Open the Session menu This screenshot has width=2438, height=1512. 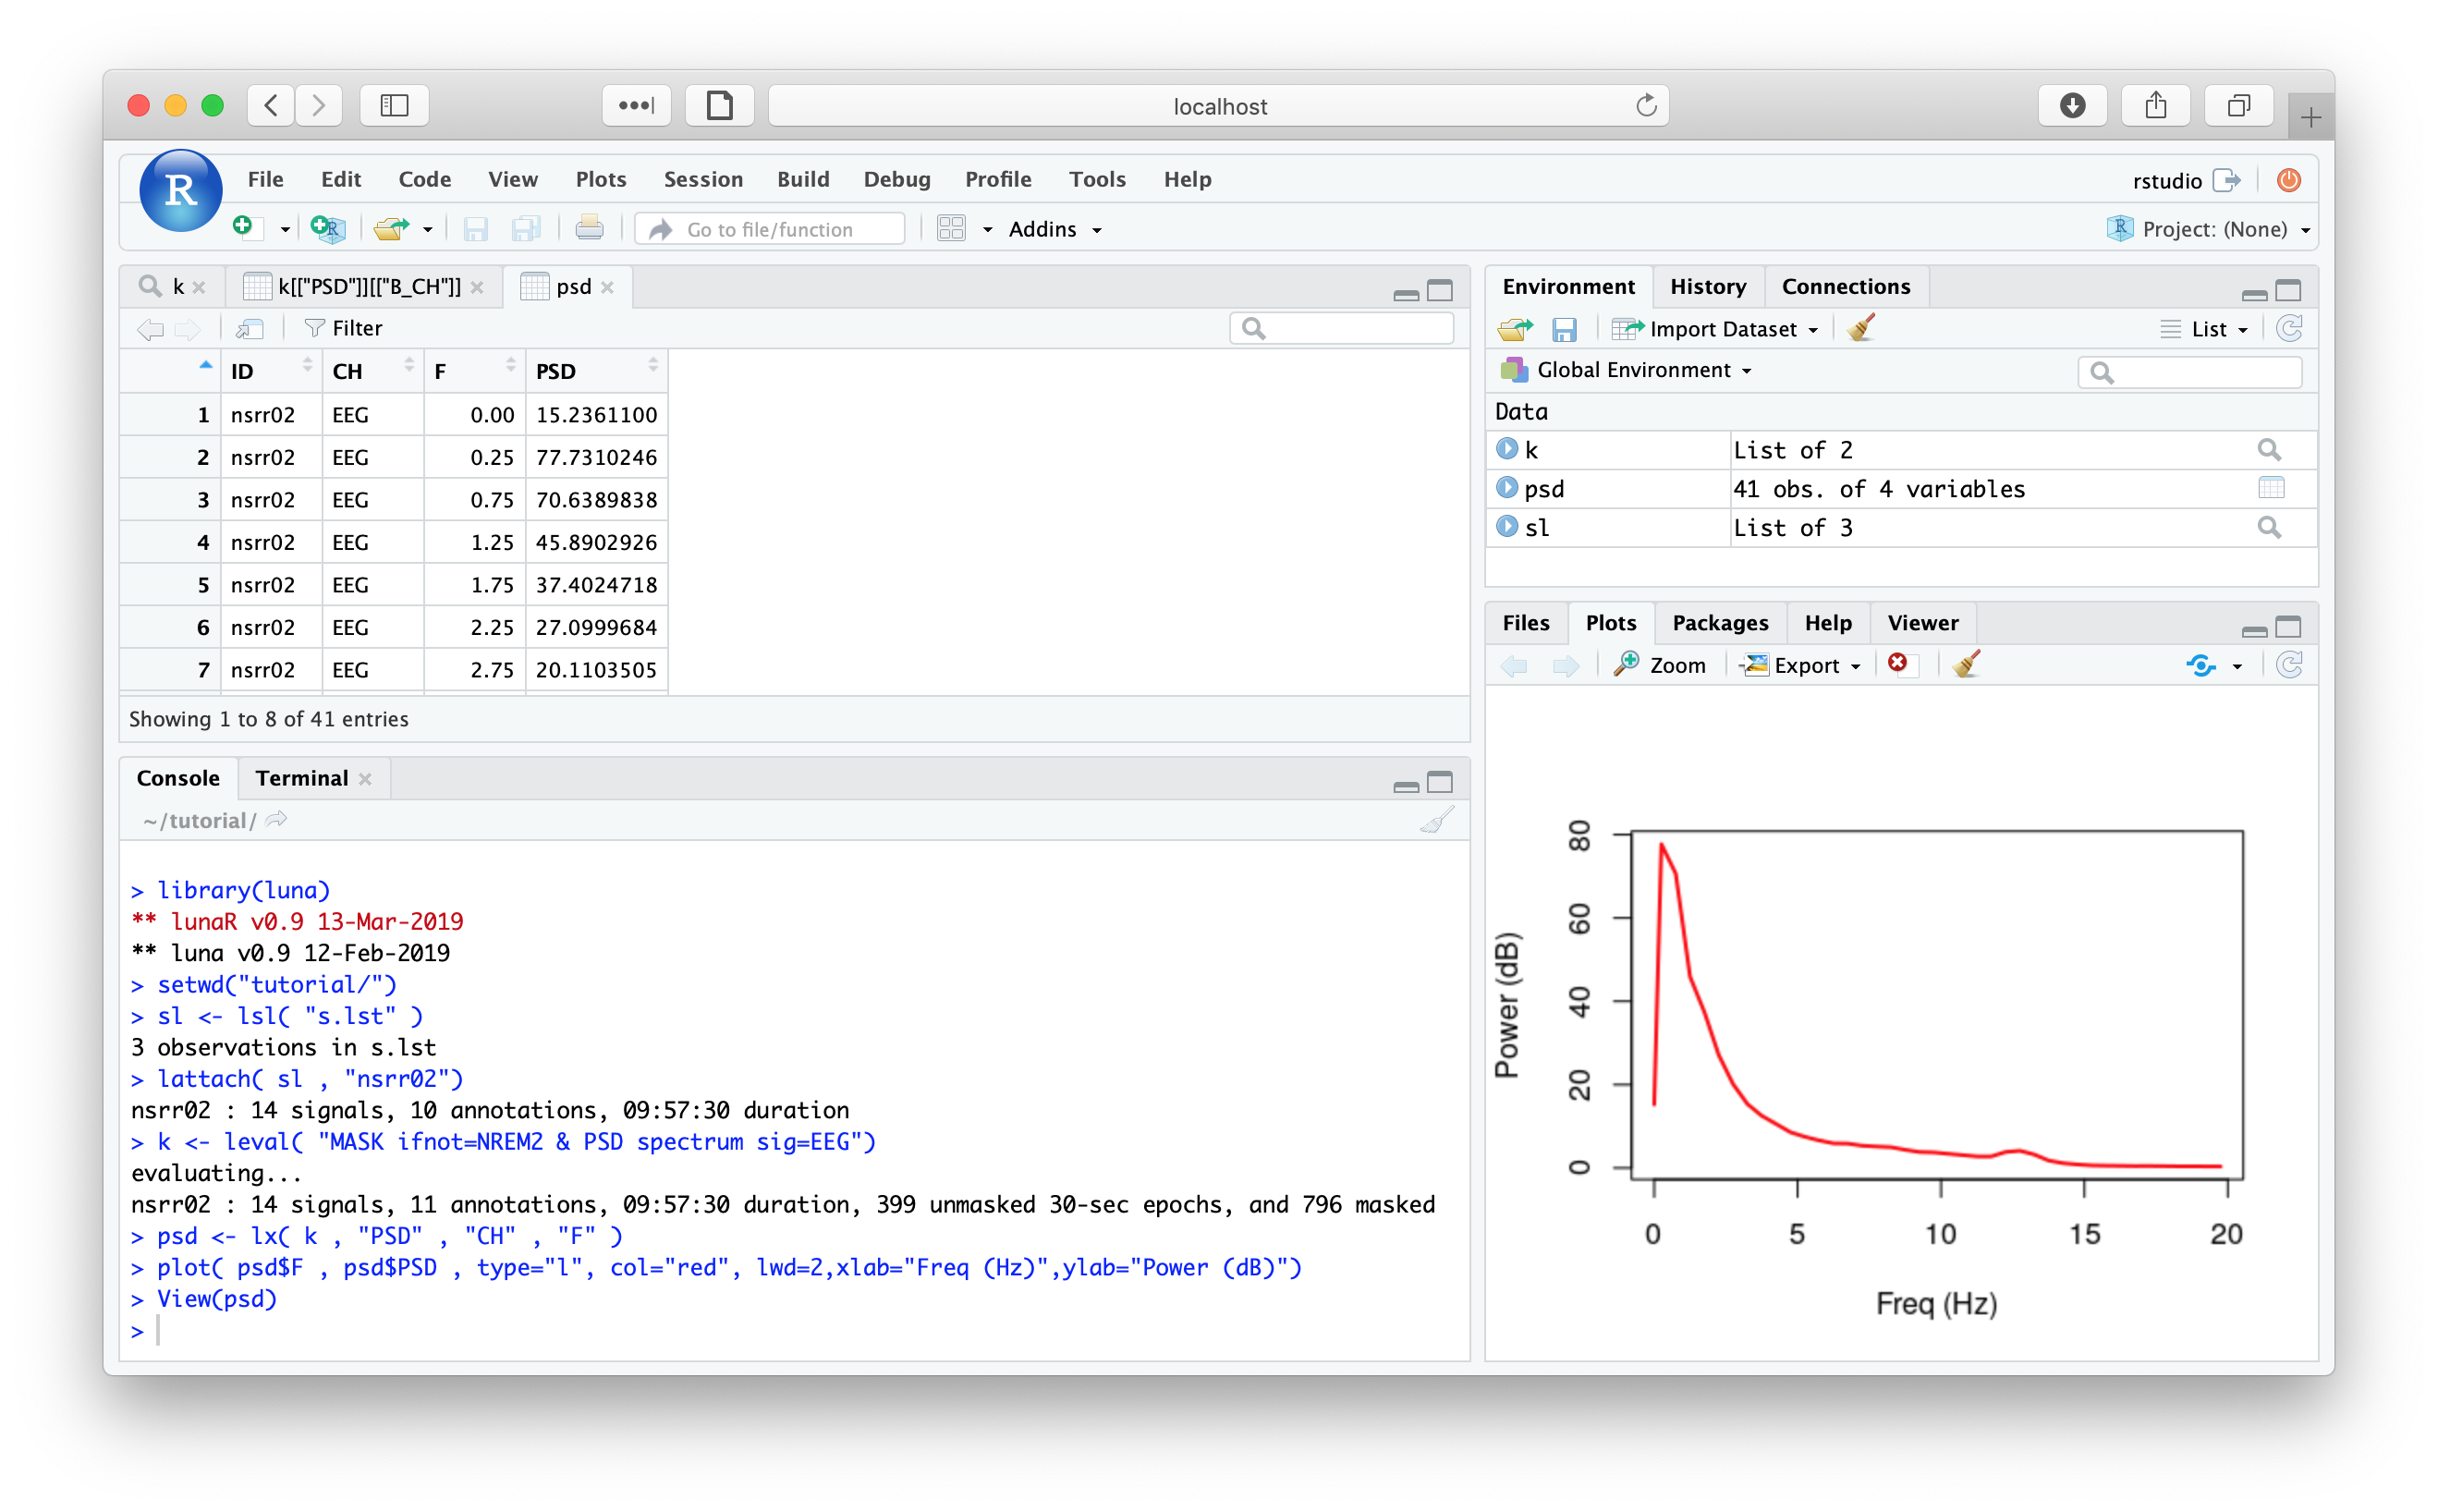703,180
